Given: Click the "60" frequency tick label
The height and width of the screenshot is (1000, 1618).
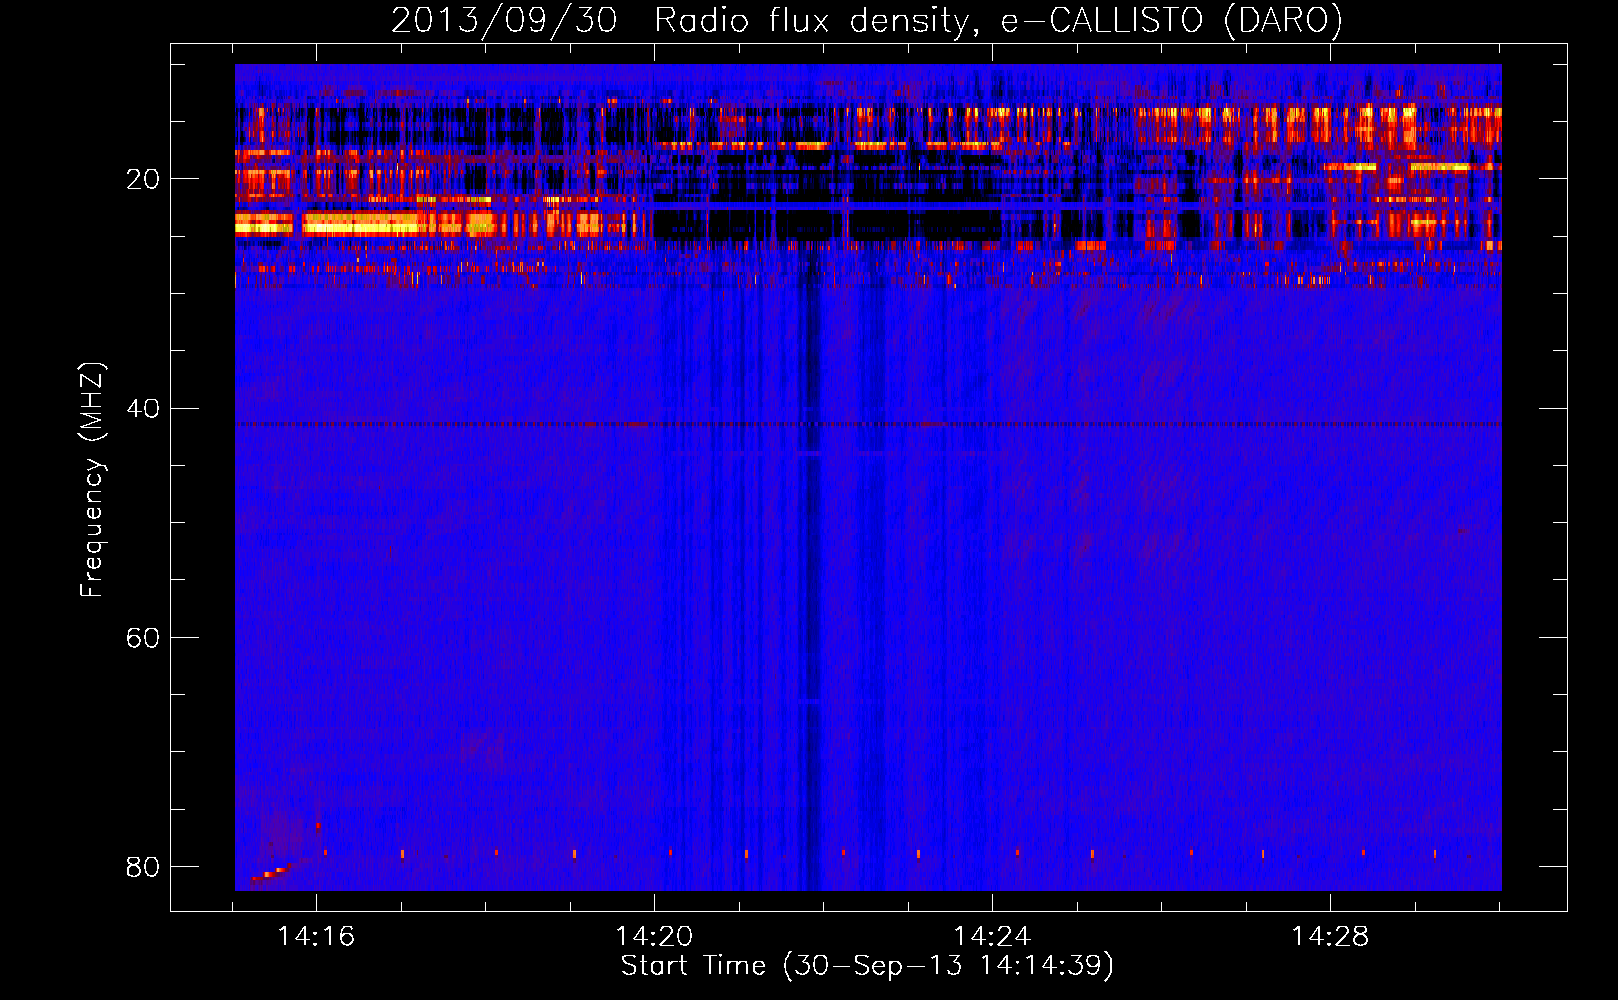Looking at the screenshot, I should (x=142, y=637).
